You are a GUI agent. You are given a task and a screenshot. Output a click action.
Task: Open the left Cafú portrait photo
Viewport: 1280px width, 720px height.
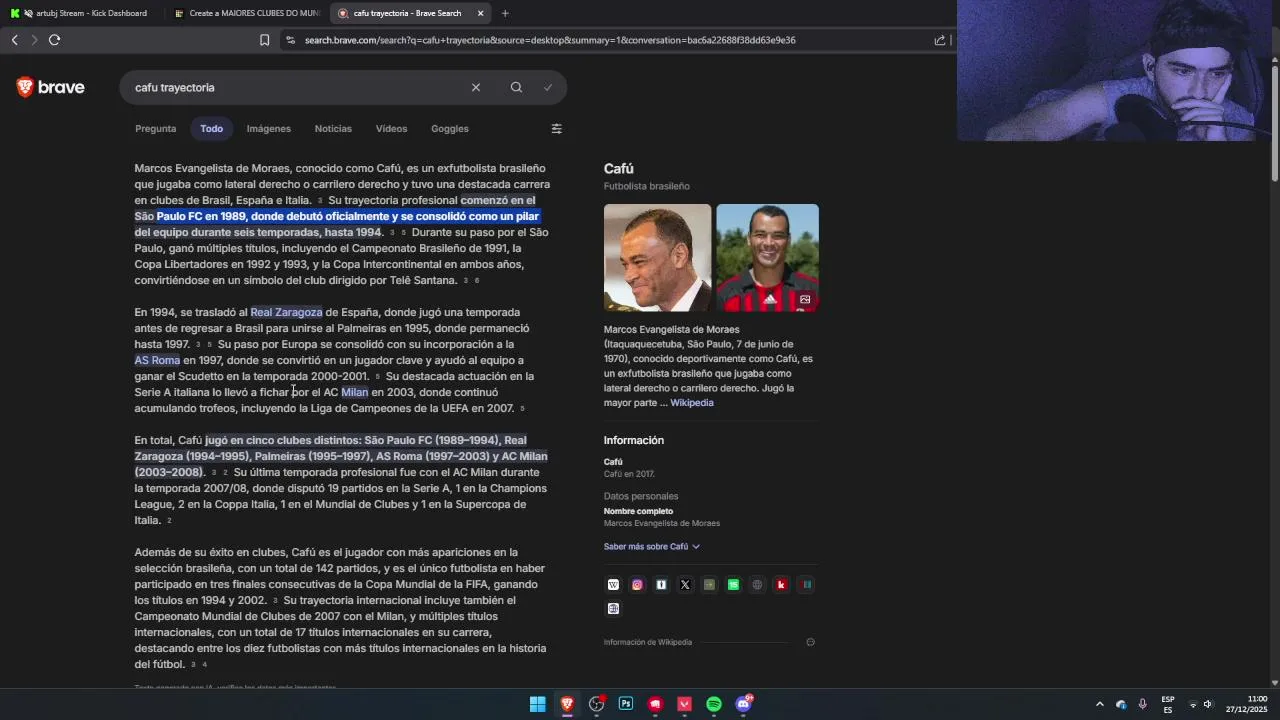click(657, 258)
